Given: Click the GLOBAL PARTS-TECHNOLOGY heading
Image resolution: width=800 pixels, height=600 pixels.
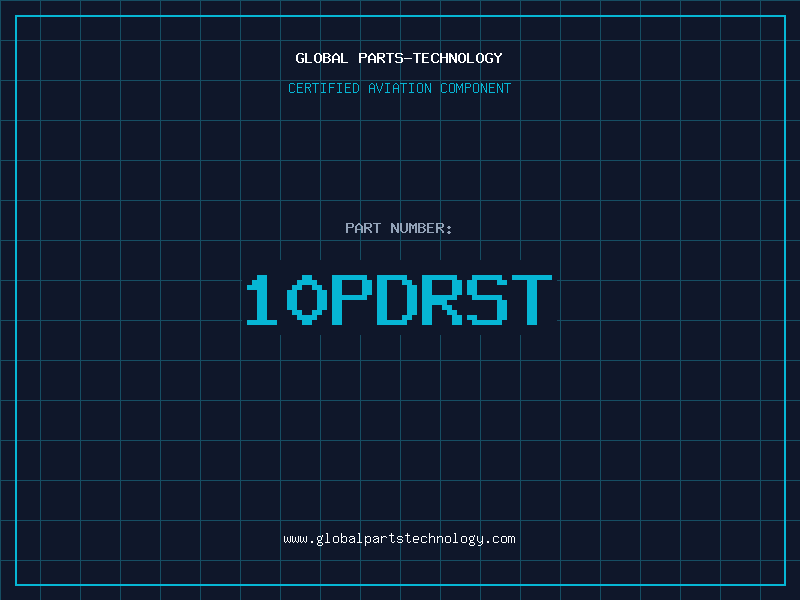Looking at the screenshot, I should [399, 58].
